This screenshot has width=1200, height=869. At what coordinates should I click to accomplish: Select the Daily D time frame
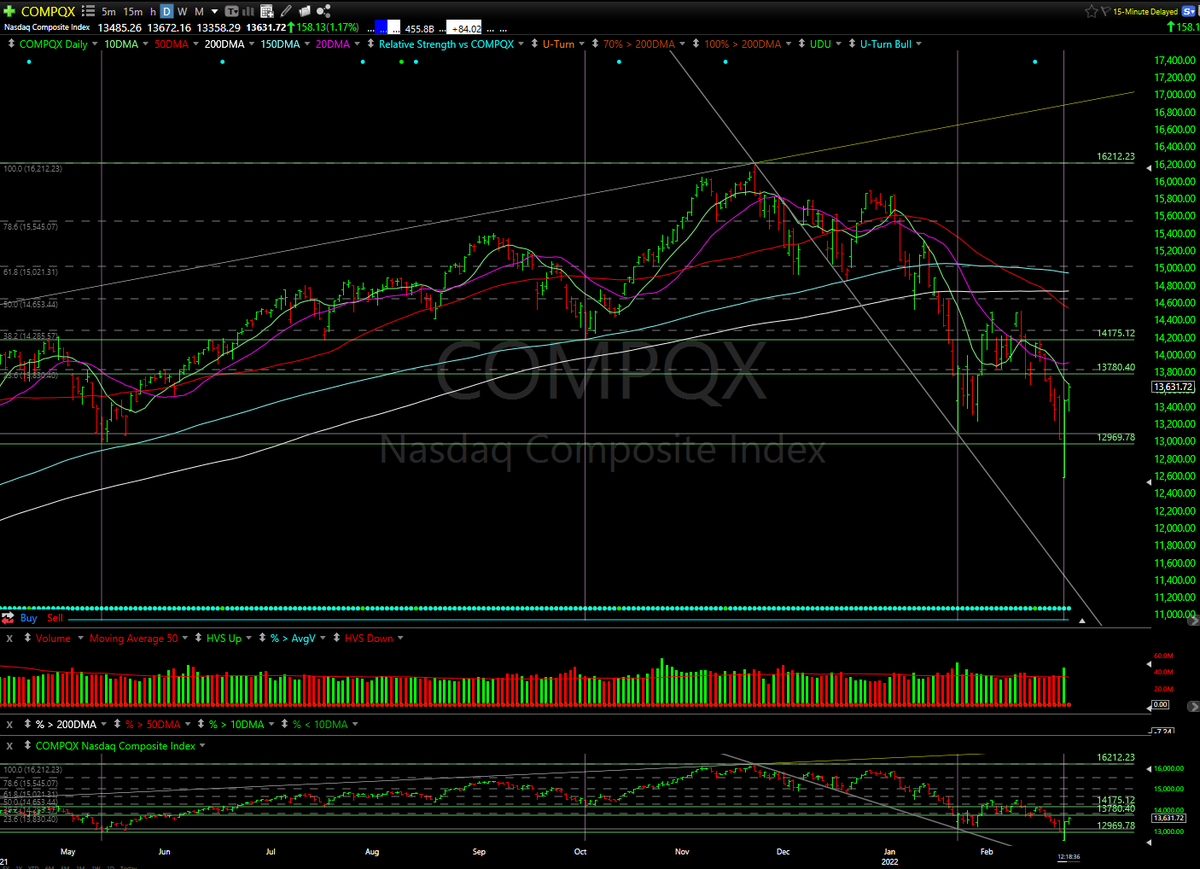168,11
